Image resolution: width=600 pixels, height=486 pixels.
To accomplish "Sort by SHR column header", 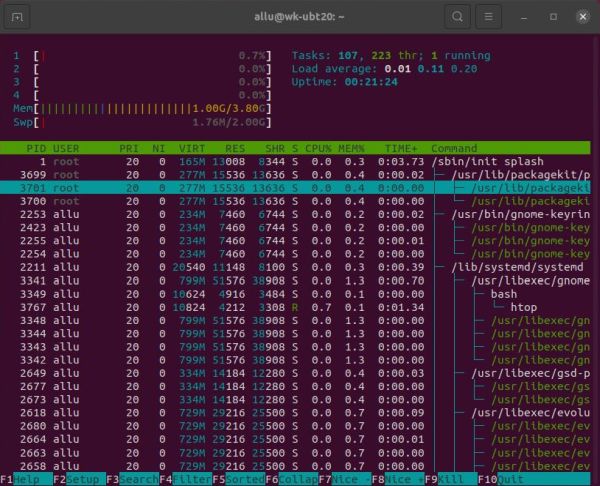I will tap(275, 148).
